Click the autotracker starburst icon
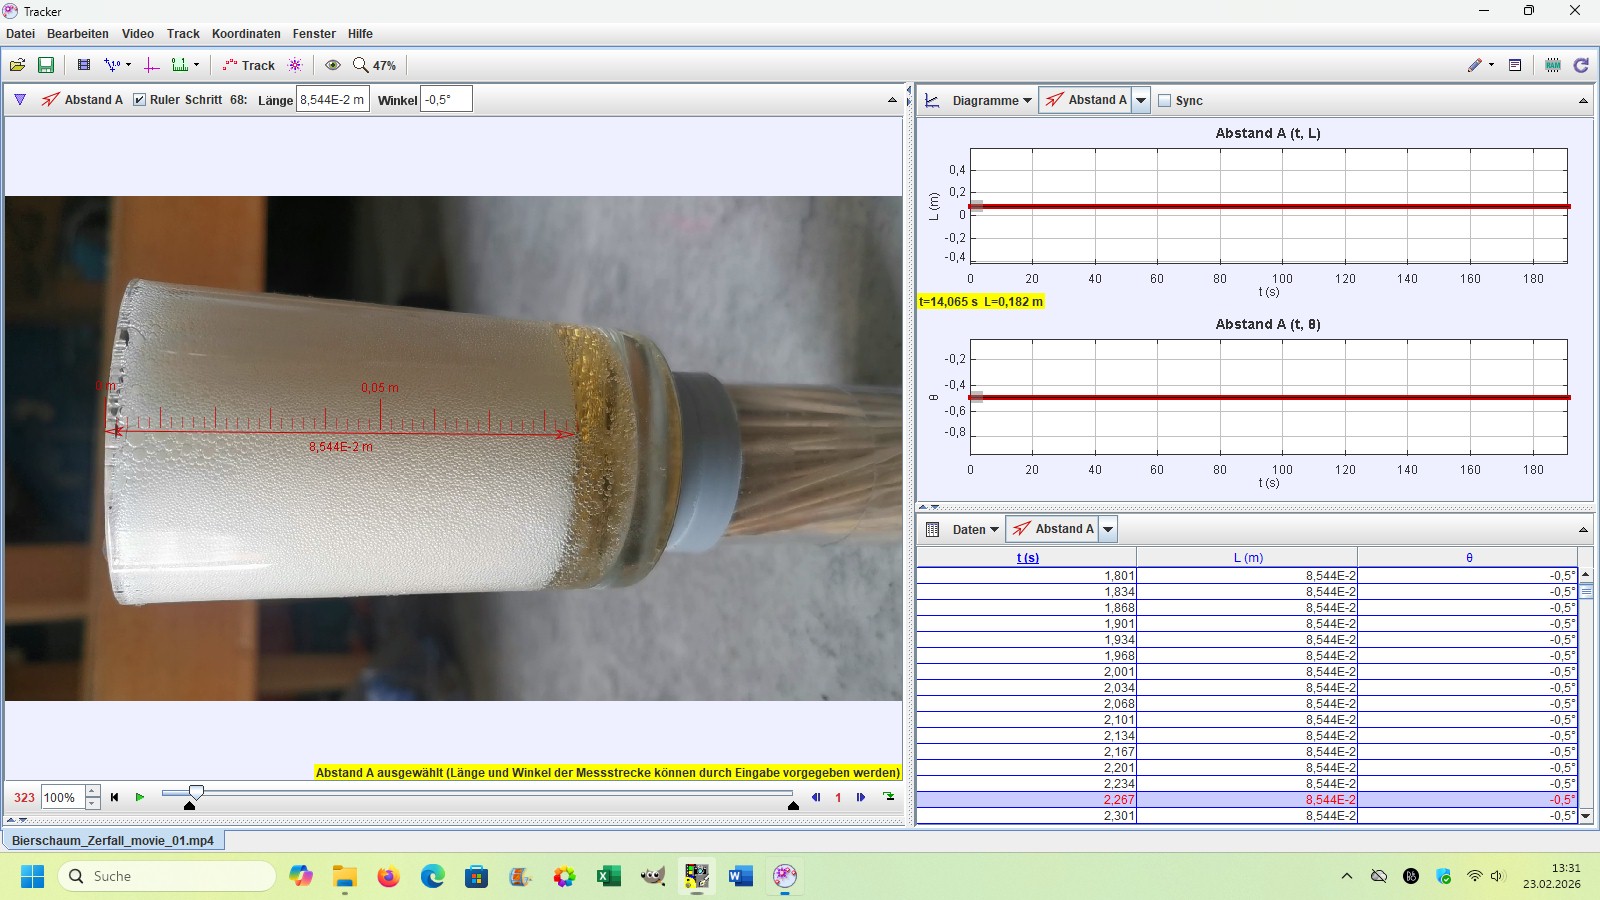The width and height of the screenshot is (1600, 900). coord(295,65)
